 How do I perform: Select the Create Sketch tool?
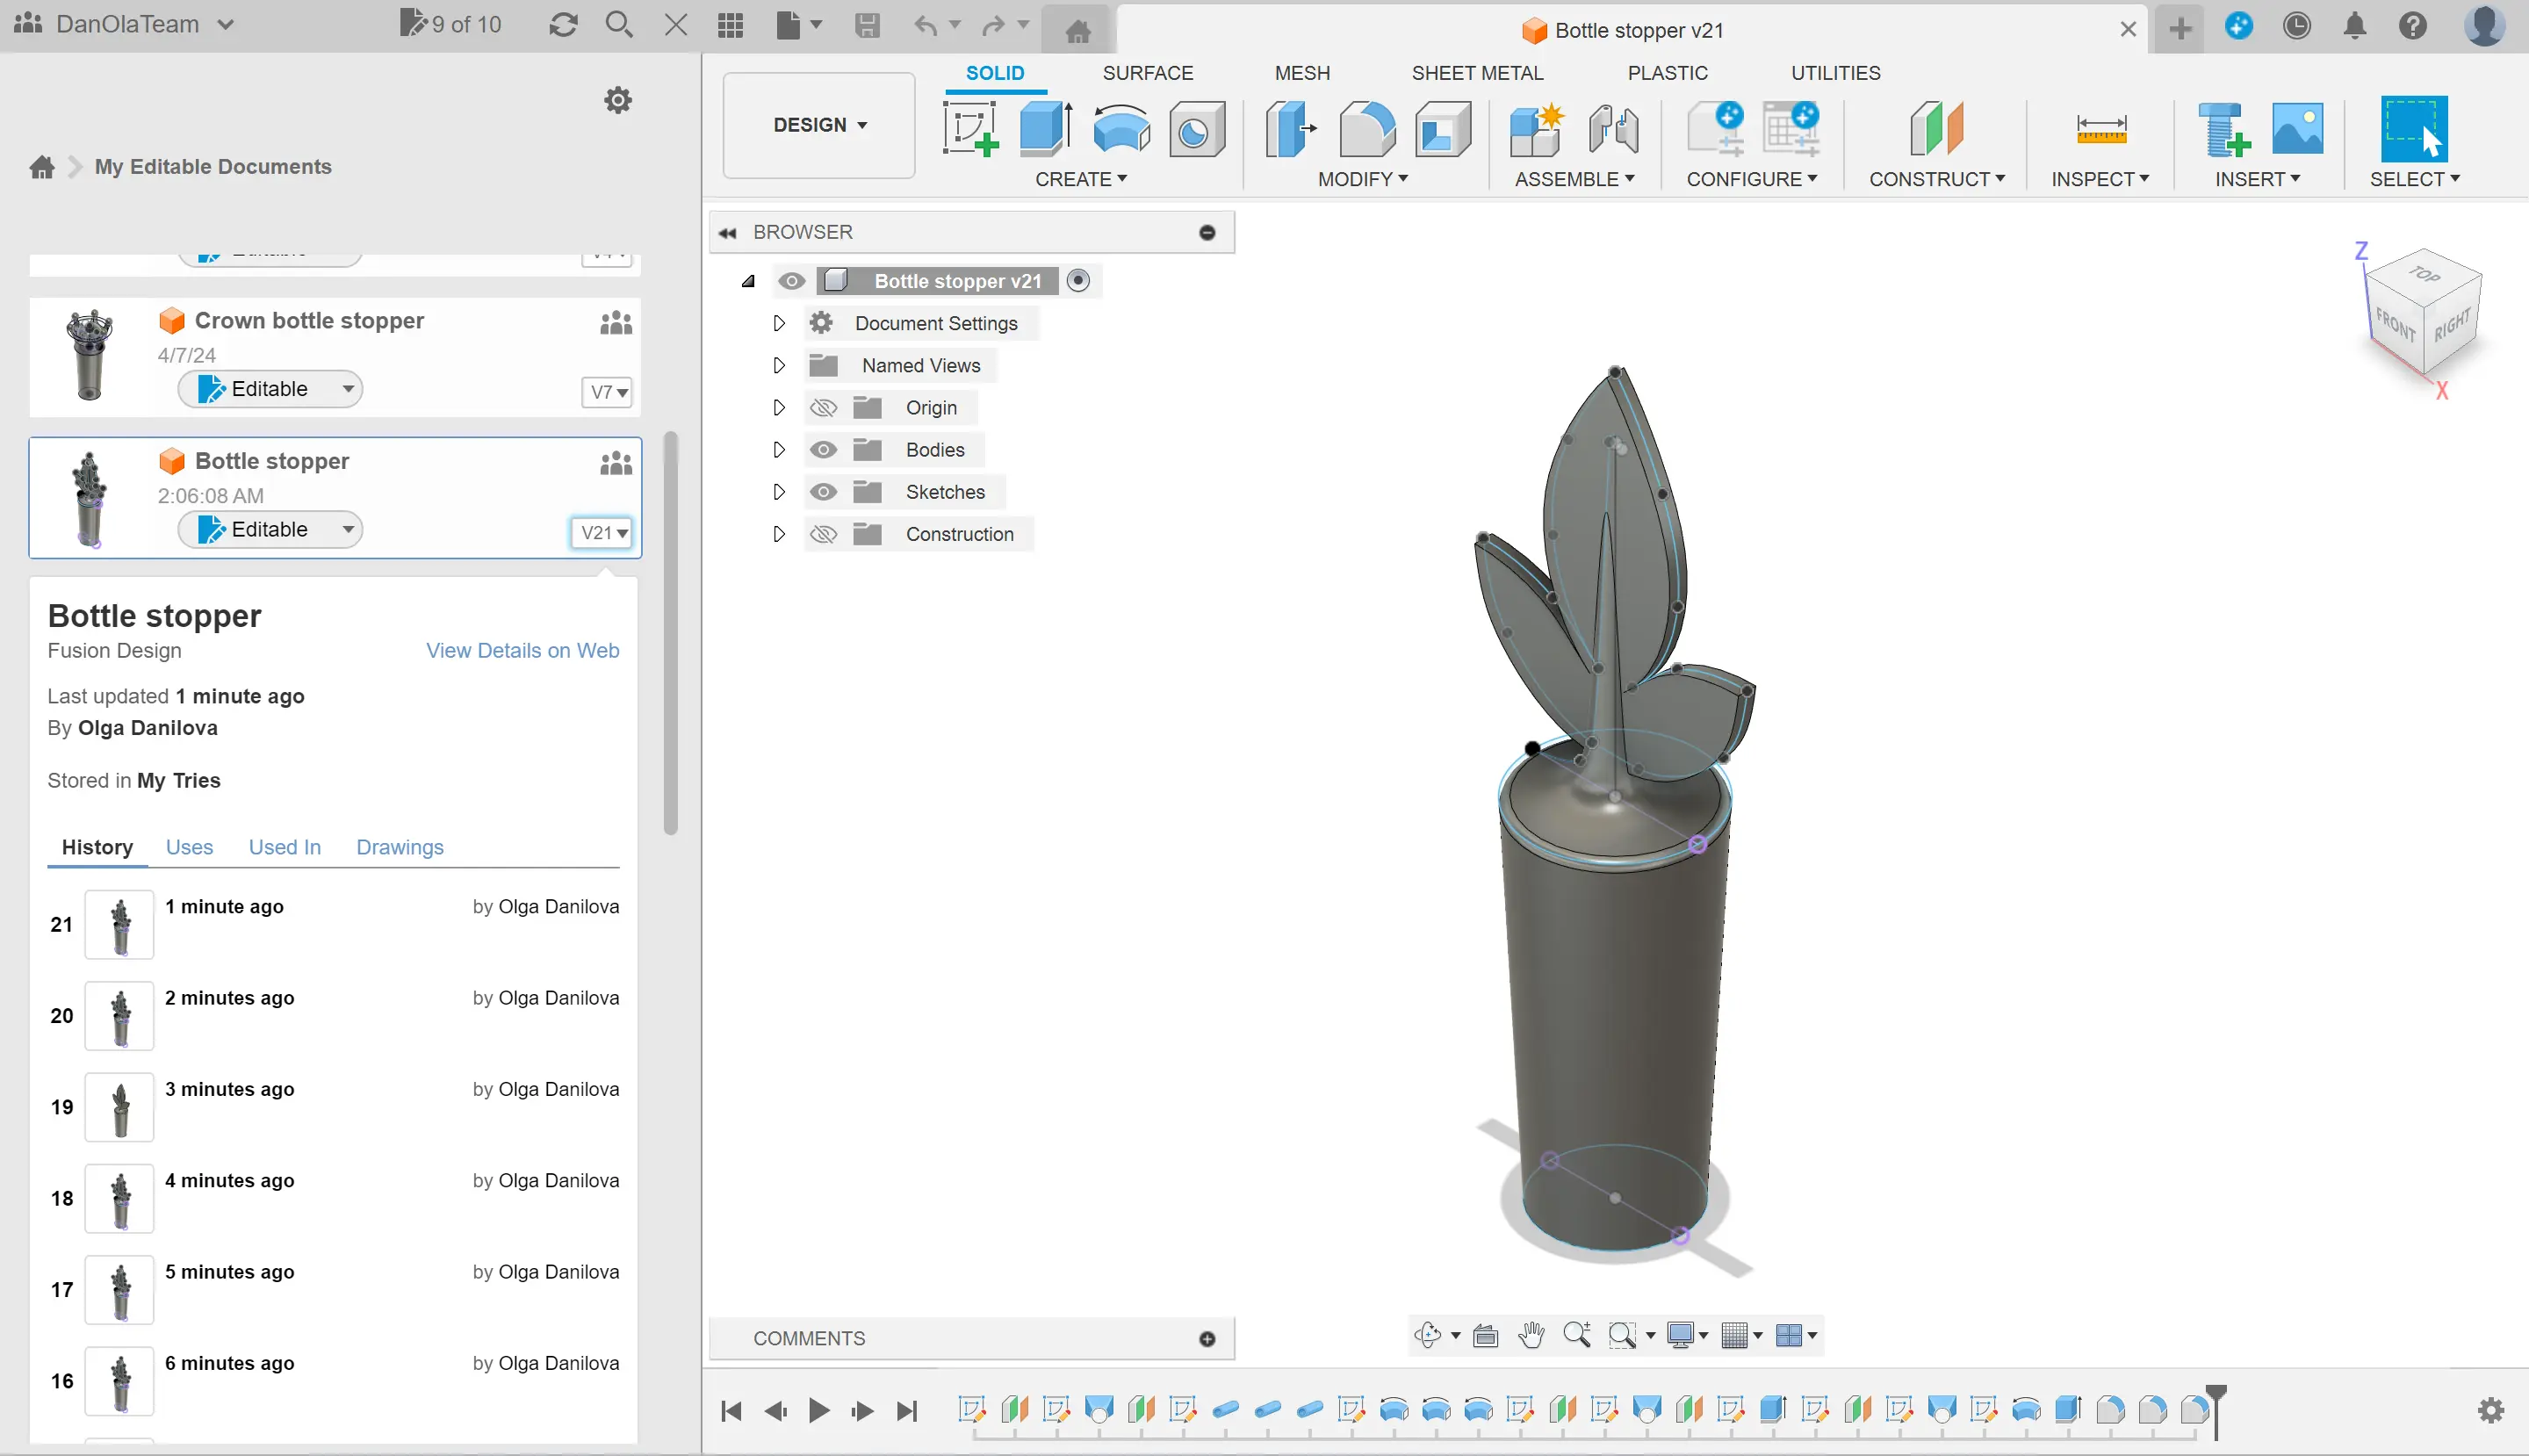[969, 129]
